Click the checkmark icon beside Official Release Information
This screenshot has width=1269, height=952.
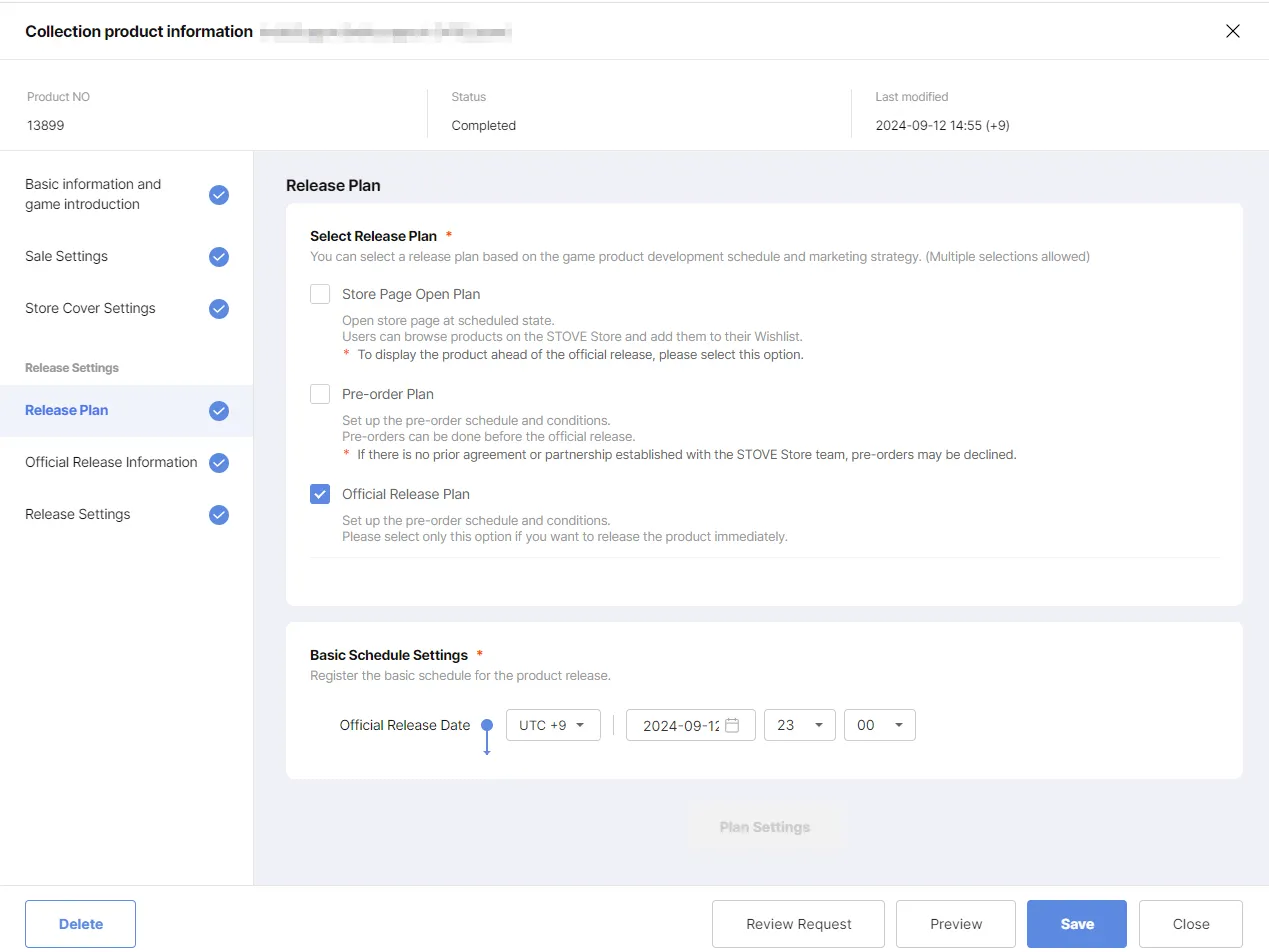[x=219, y=463]
